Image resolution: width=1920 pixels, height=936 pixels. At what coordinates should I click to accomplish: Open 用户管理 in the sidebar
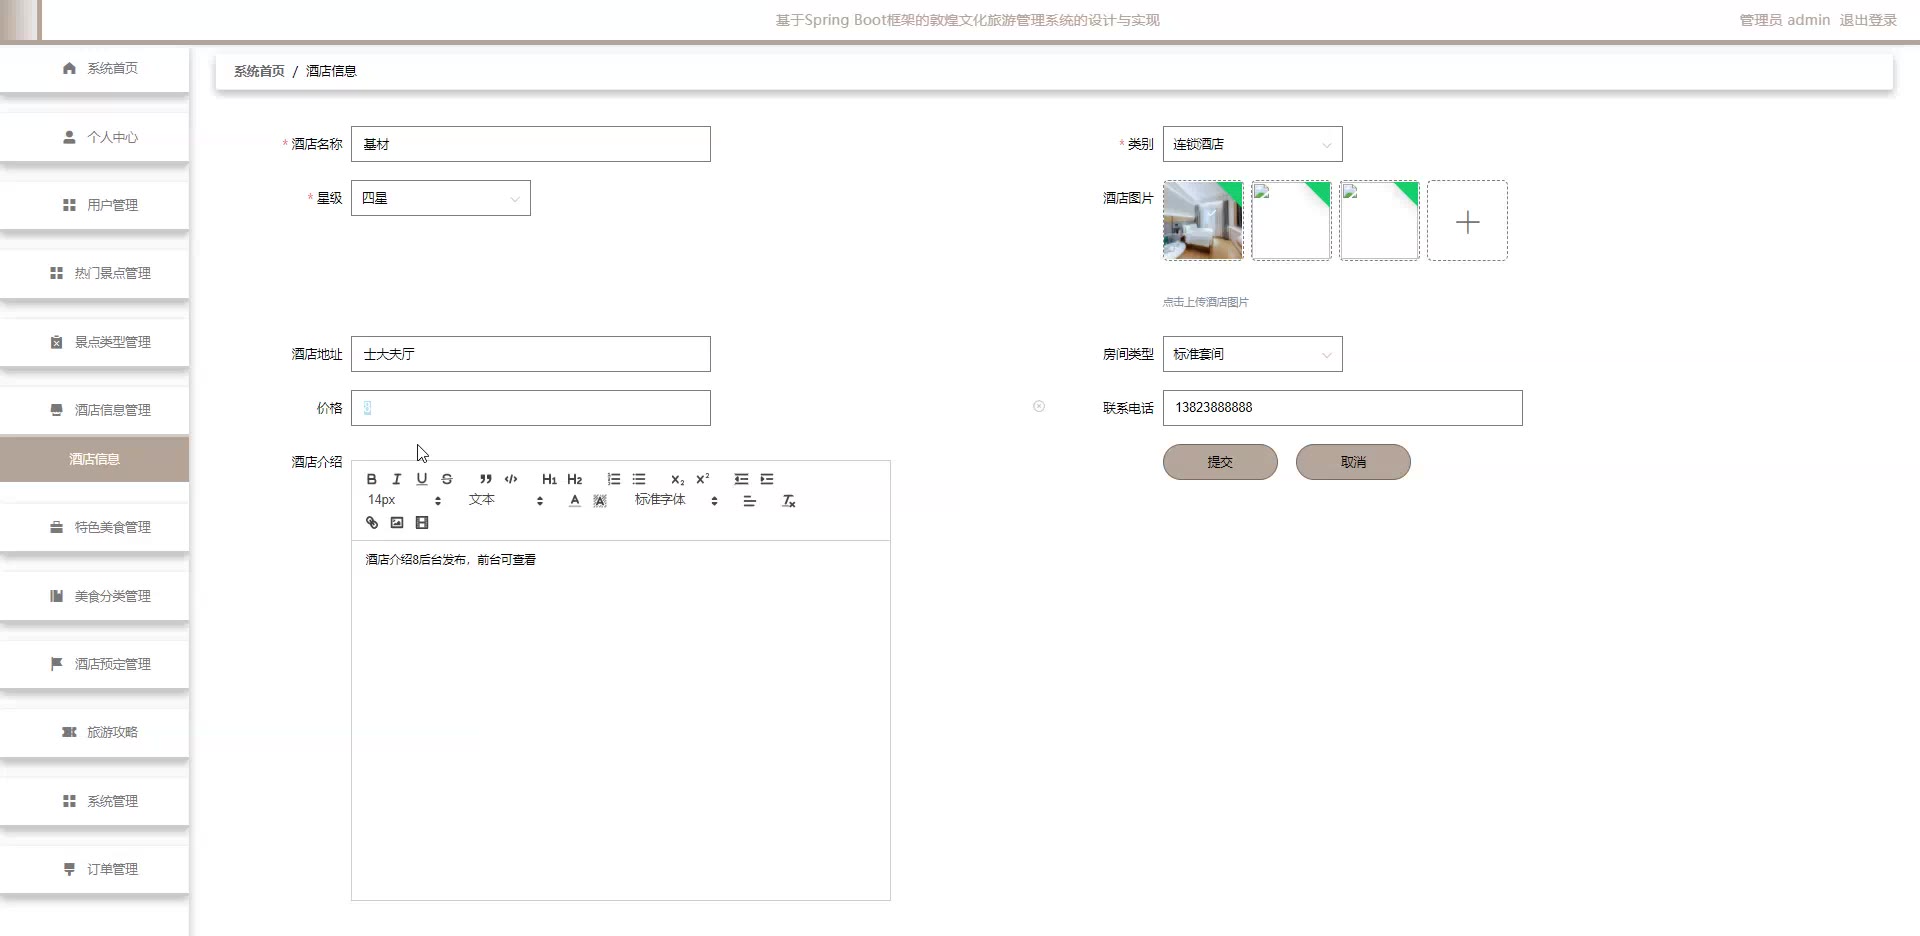pos(94,205)
